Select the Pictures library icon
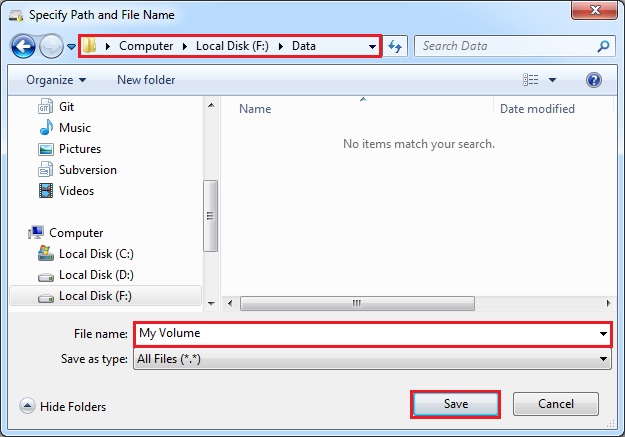Screen dimensions: 625x437 click(x=46, y=149)
